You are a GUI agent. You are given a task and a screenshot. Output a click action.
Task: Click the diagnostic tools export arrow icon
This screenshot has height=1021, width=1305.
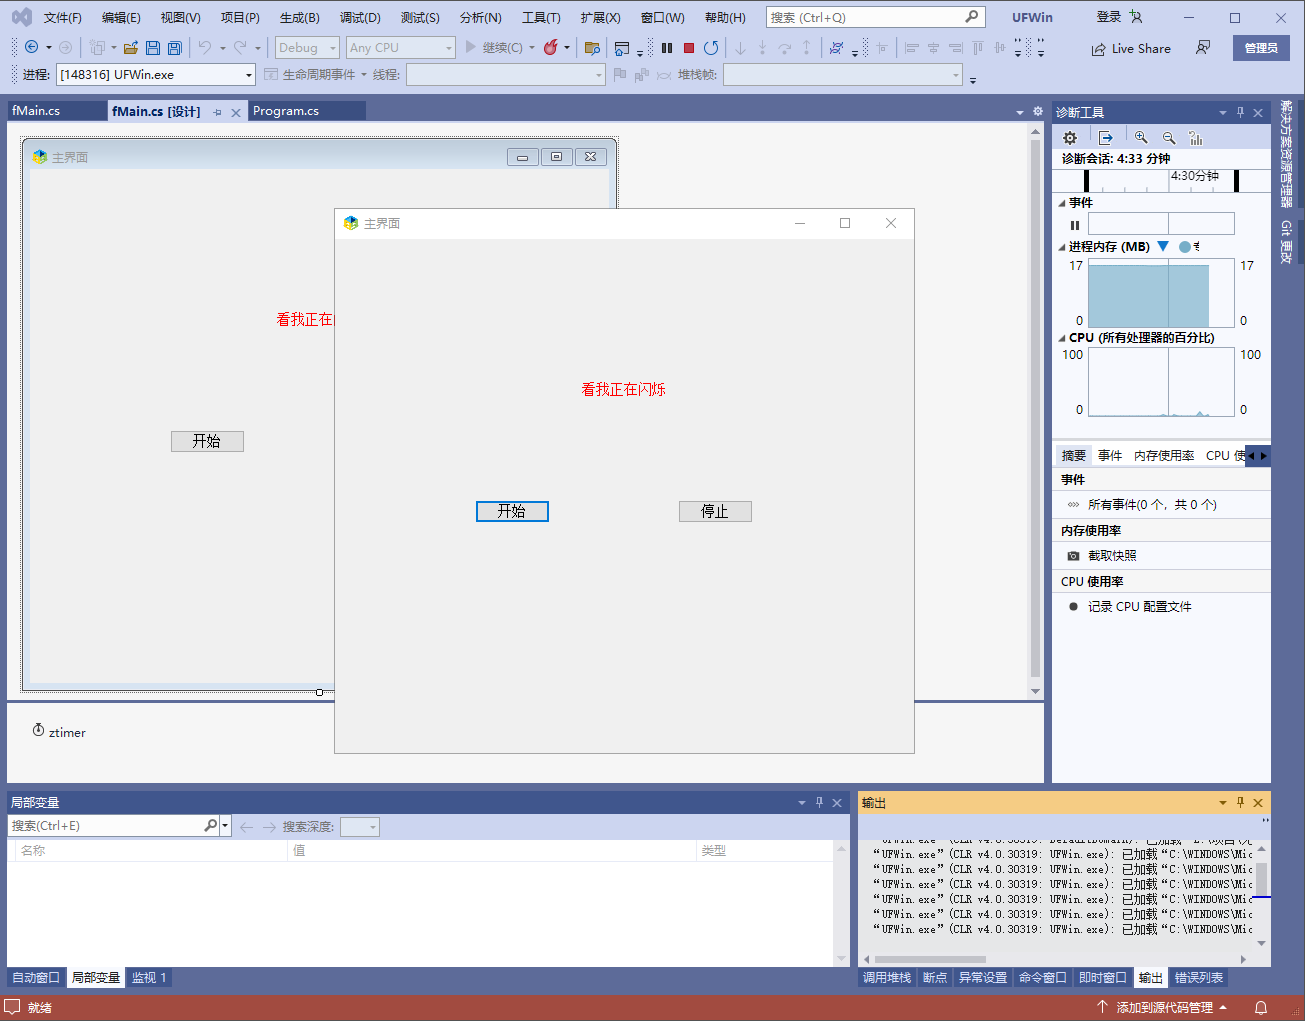pos(1105,138)
